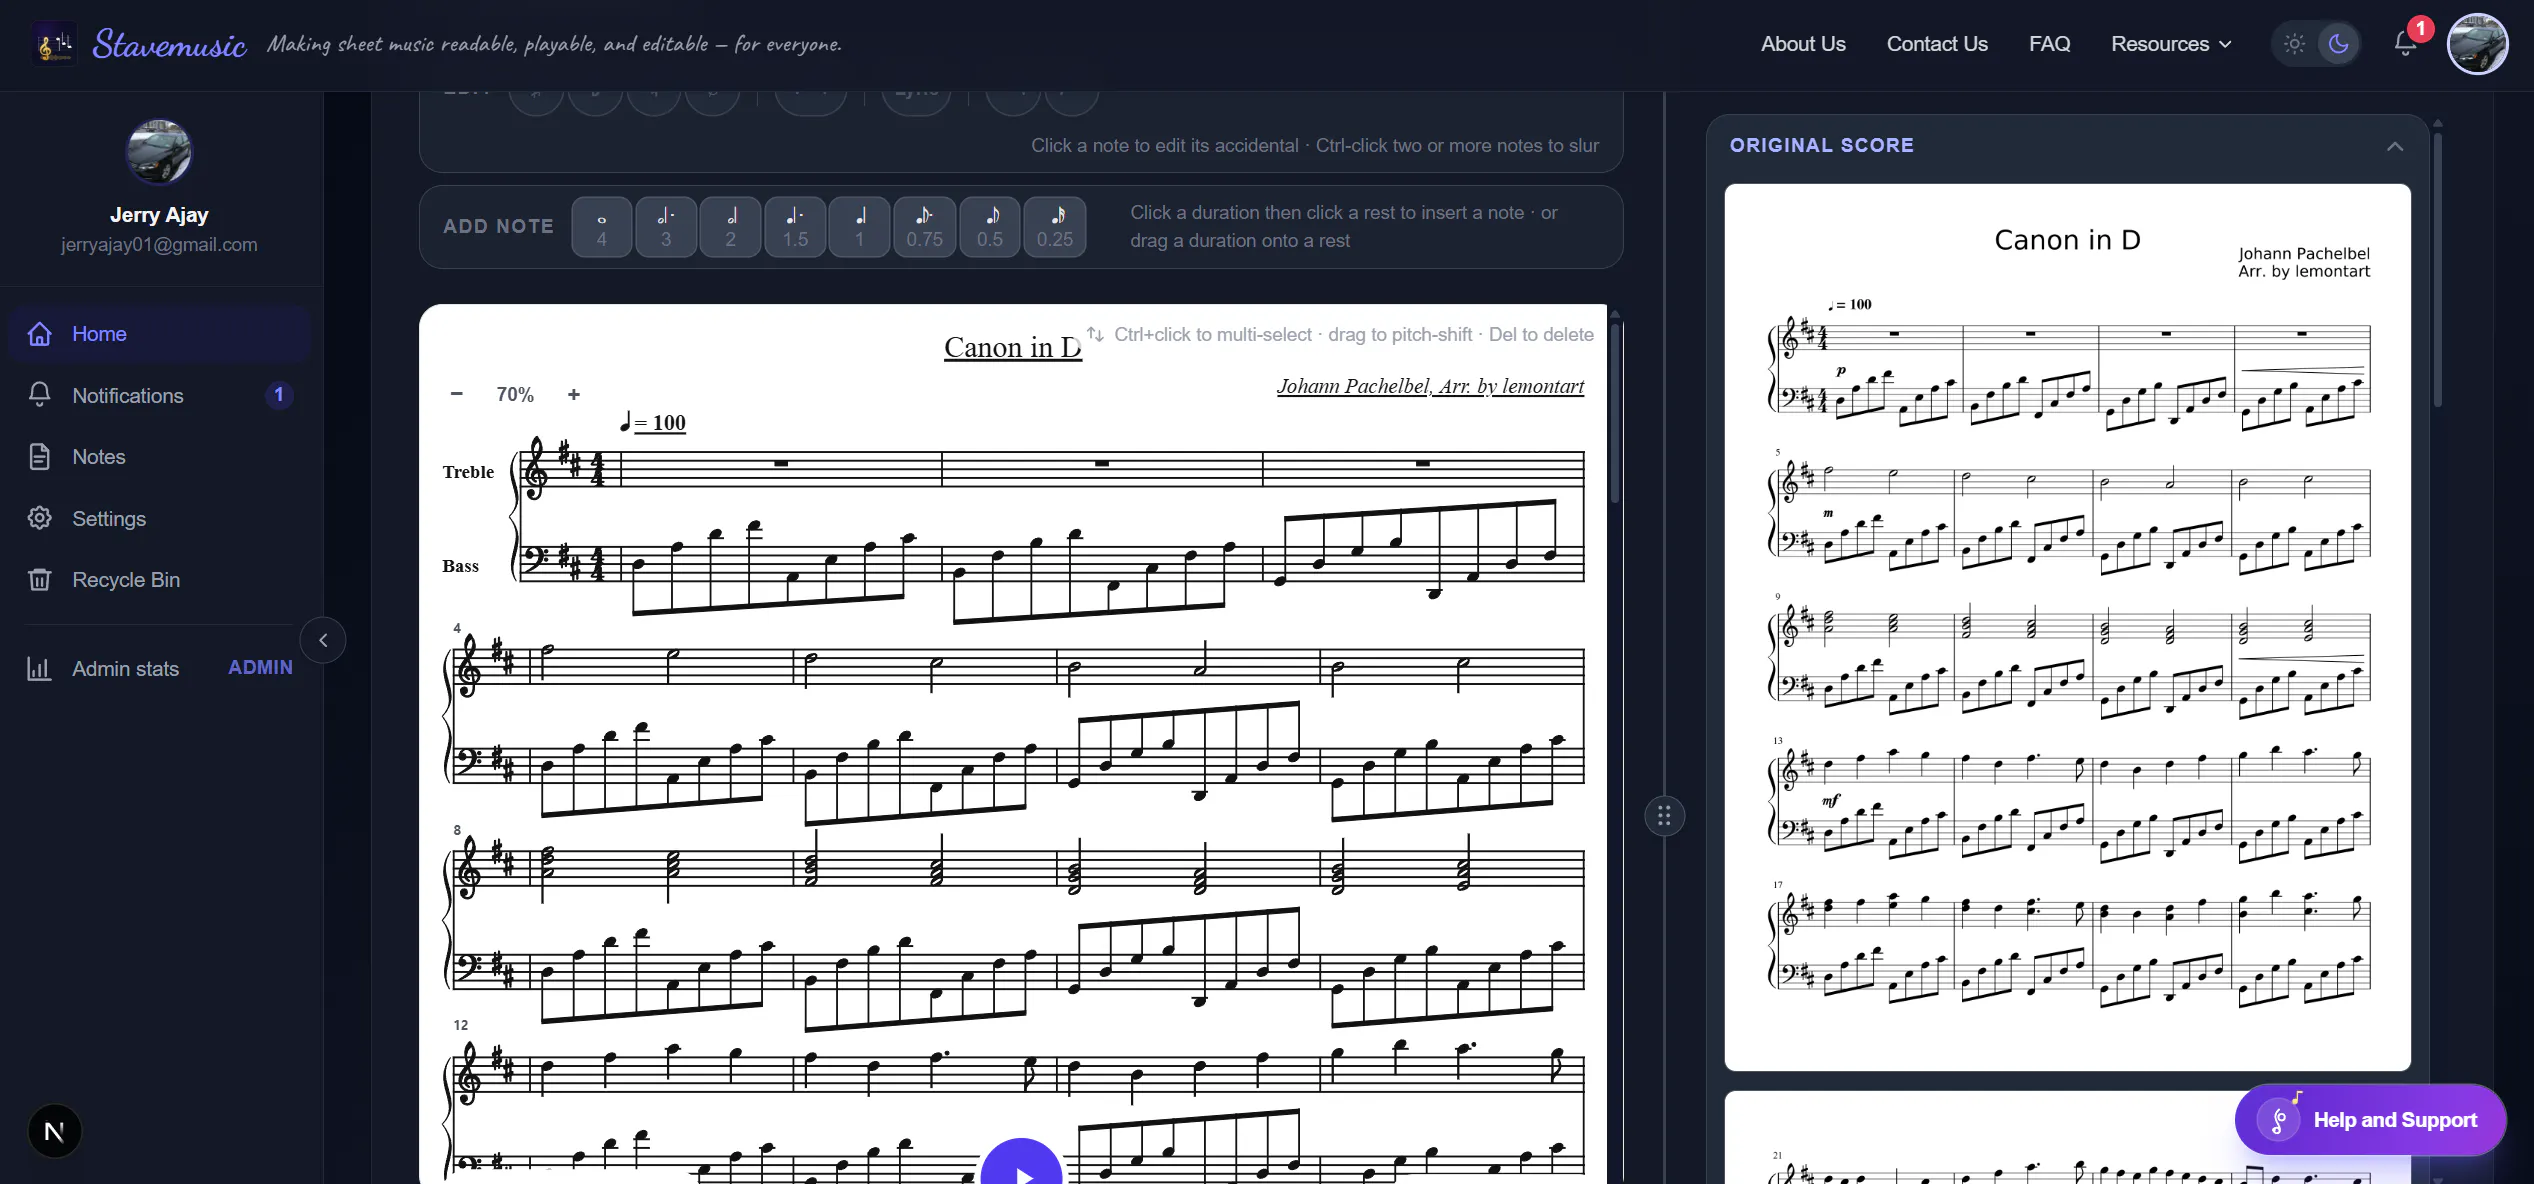This screenshot has width=2534, height=1184.
Task: Click the Next.js N badge icon
Action: coord(55,1131)
